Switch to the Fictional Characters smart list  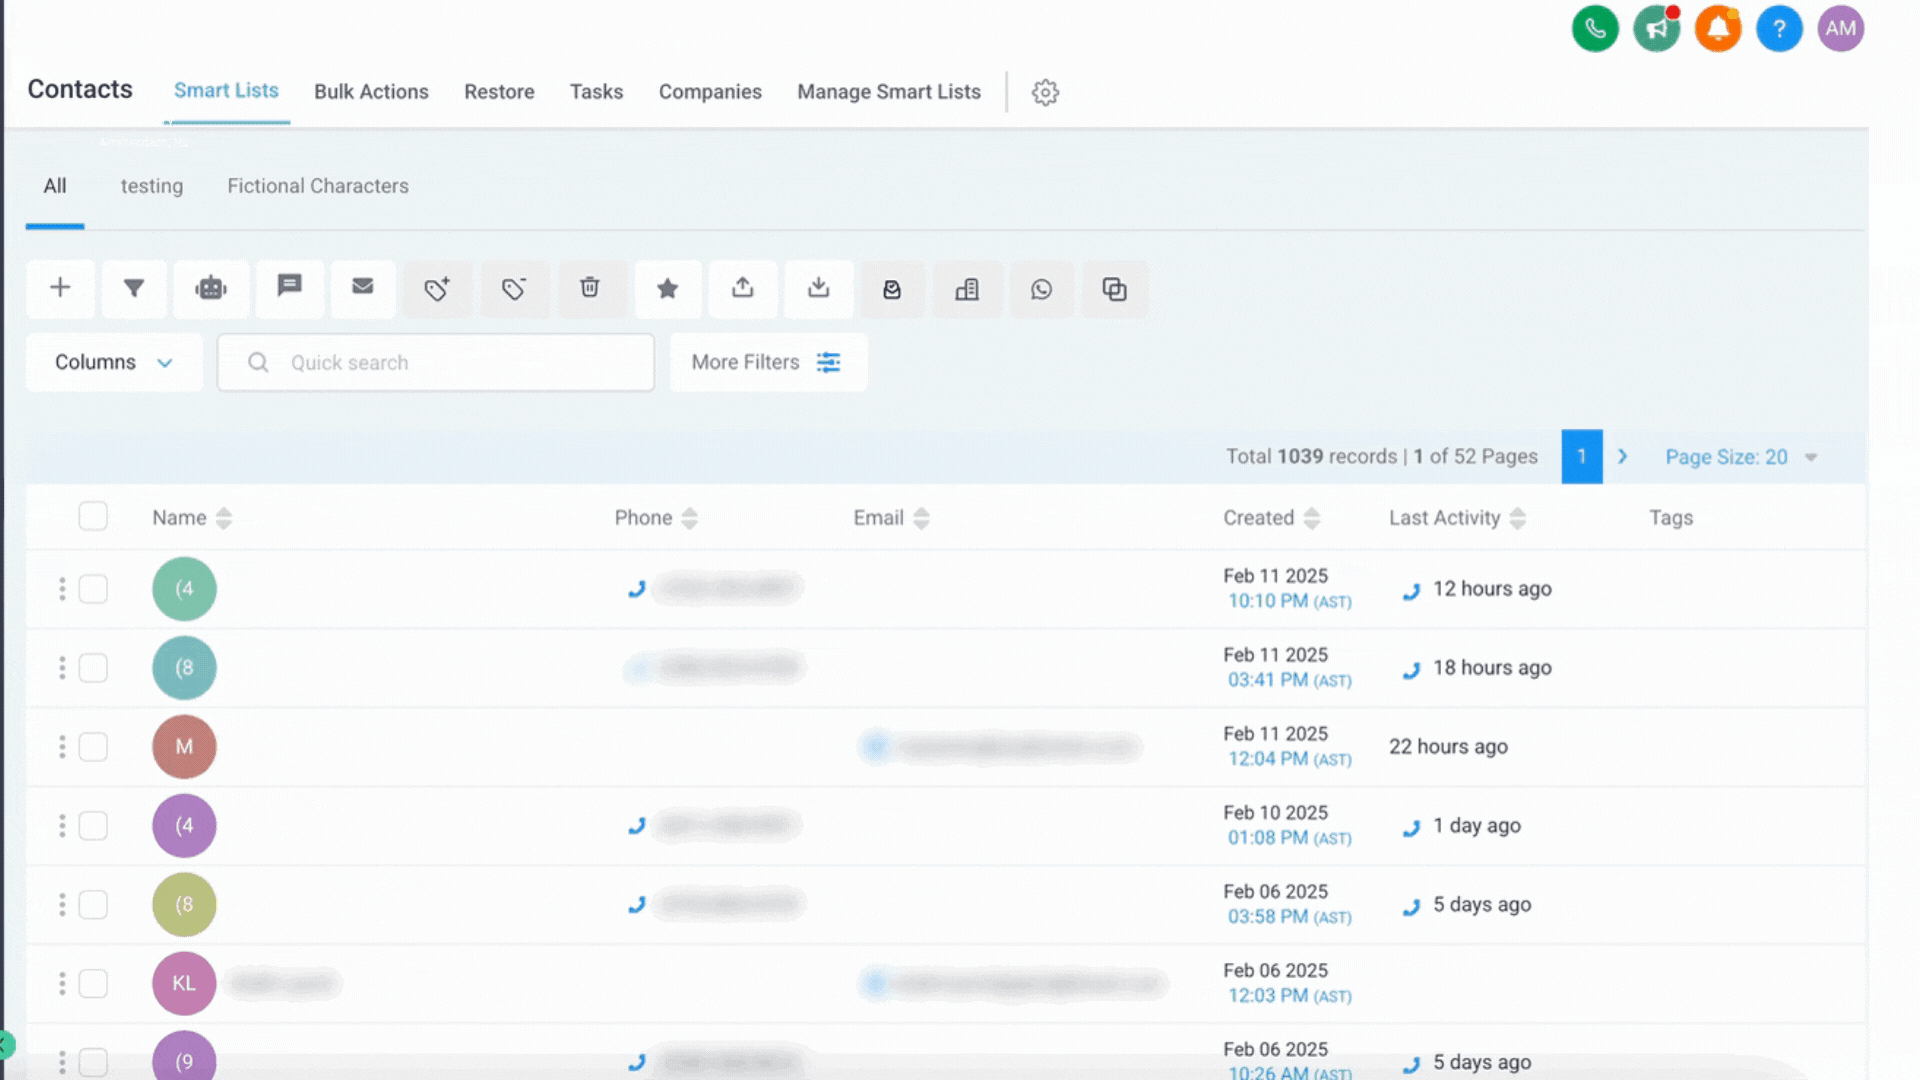[x=317, y=186]
